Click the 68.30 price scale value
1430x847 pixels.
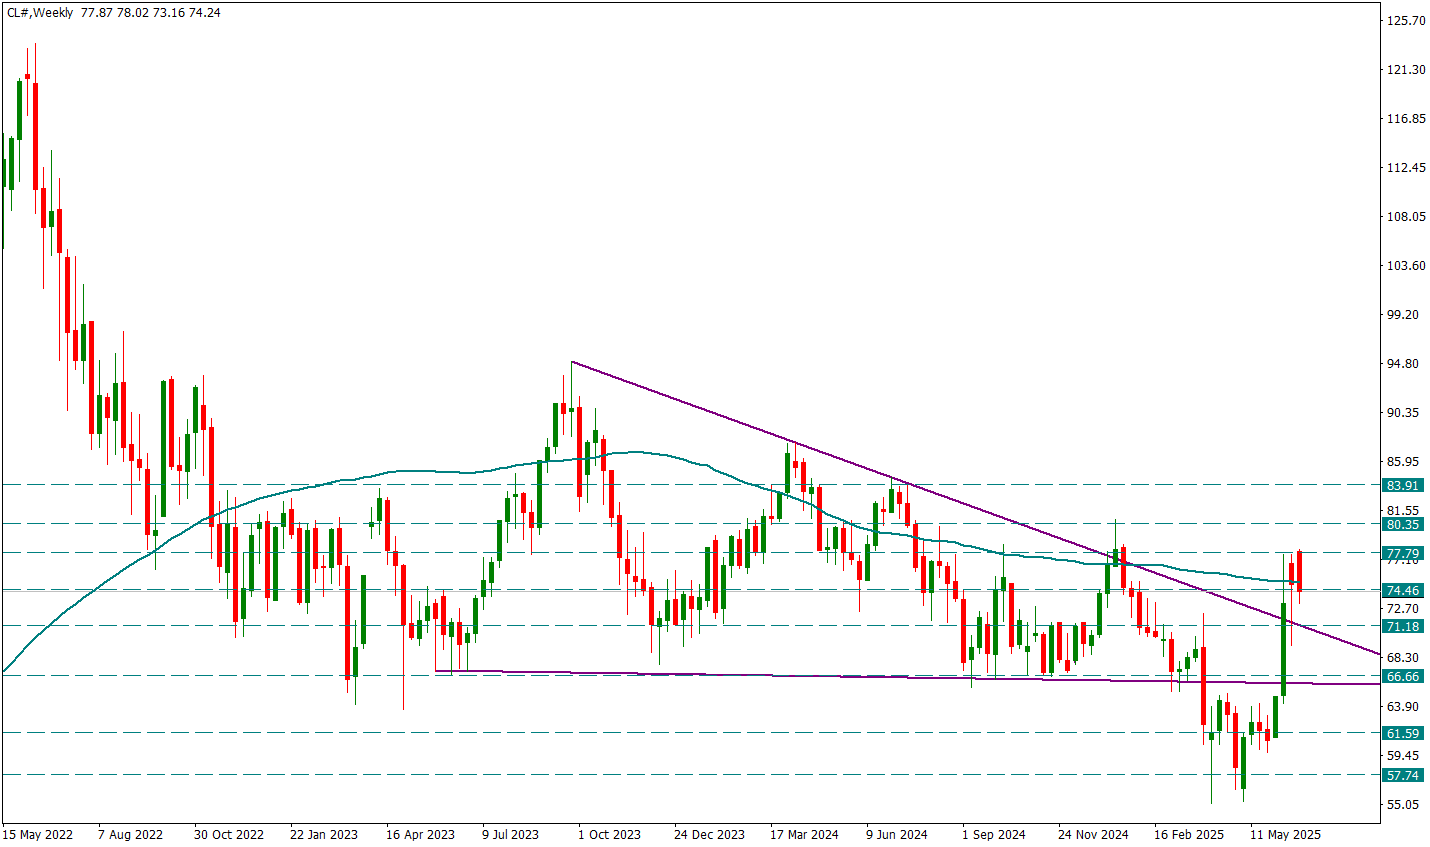coord(1405,657)
